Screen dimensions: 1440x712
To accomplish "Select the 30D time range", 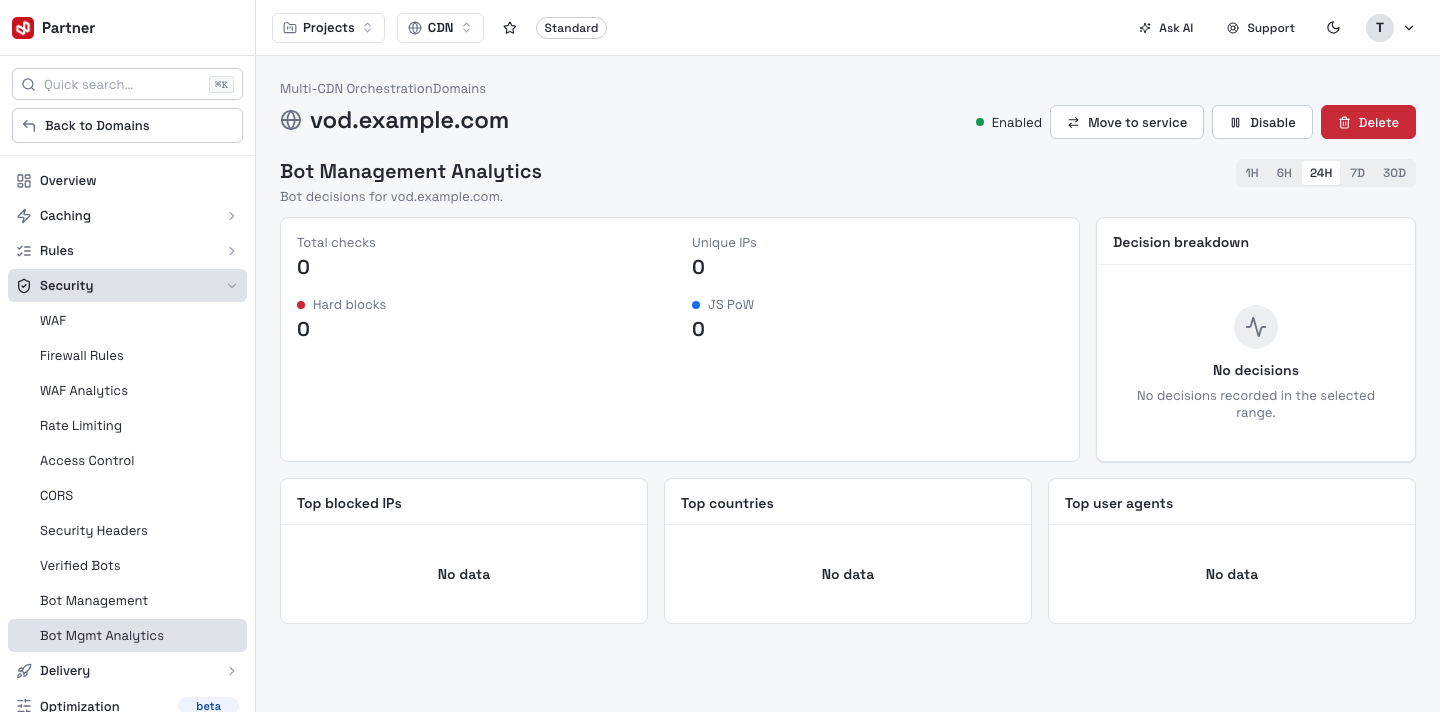I will coord(1394,173).
